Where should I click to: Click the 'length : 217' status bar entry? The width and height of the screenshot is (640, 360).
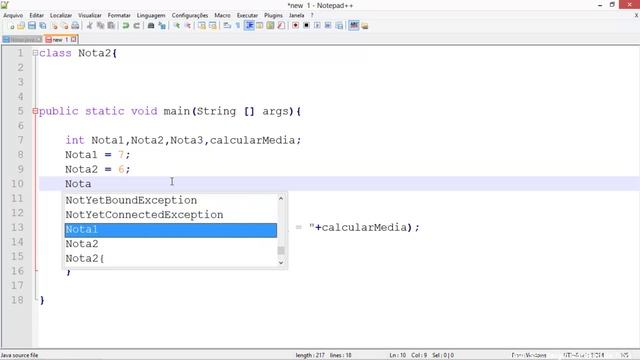point(310,356)
